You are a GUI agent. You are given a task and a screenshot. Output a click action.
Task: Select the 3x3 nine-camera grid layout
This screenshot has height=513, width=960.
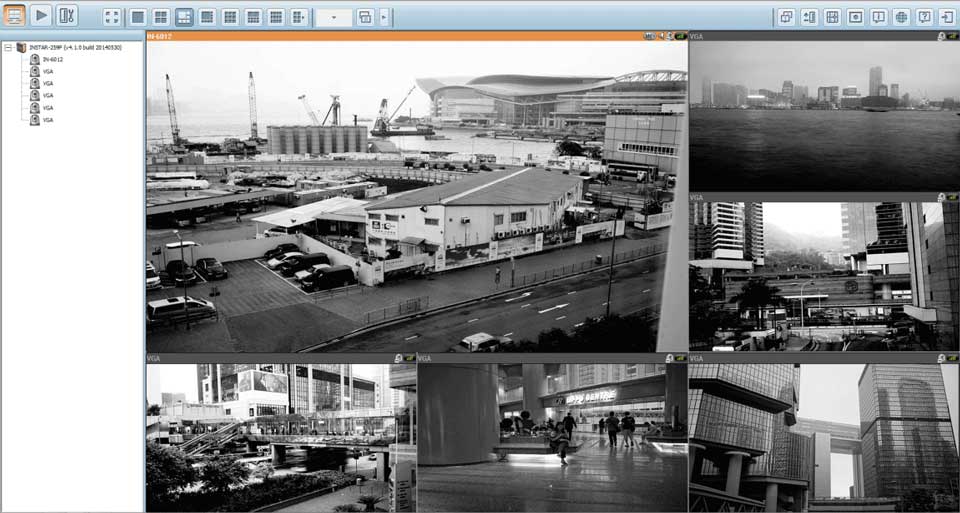coord(230,17)
